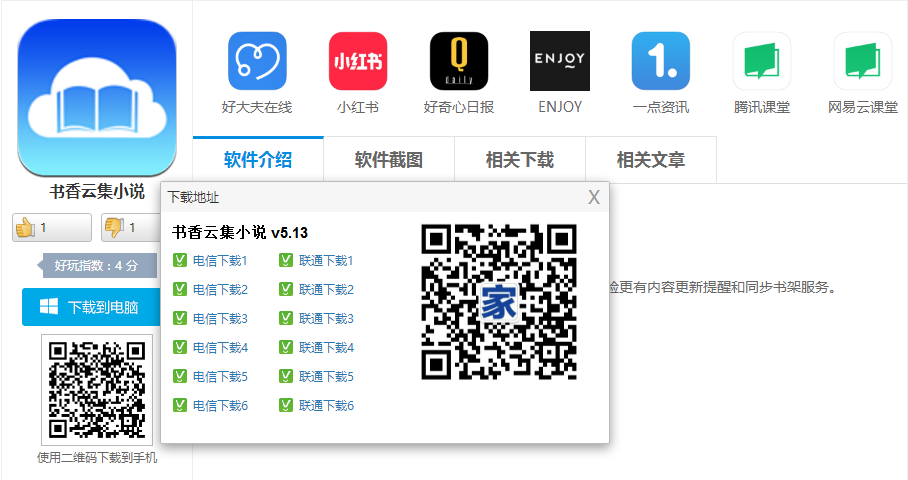Click the 下载到电脑 download button
The image size is (908, 480).
coord(91,307)
